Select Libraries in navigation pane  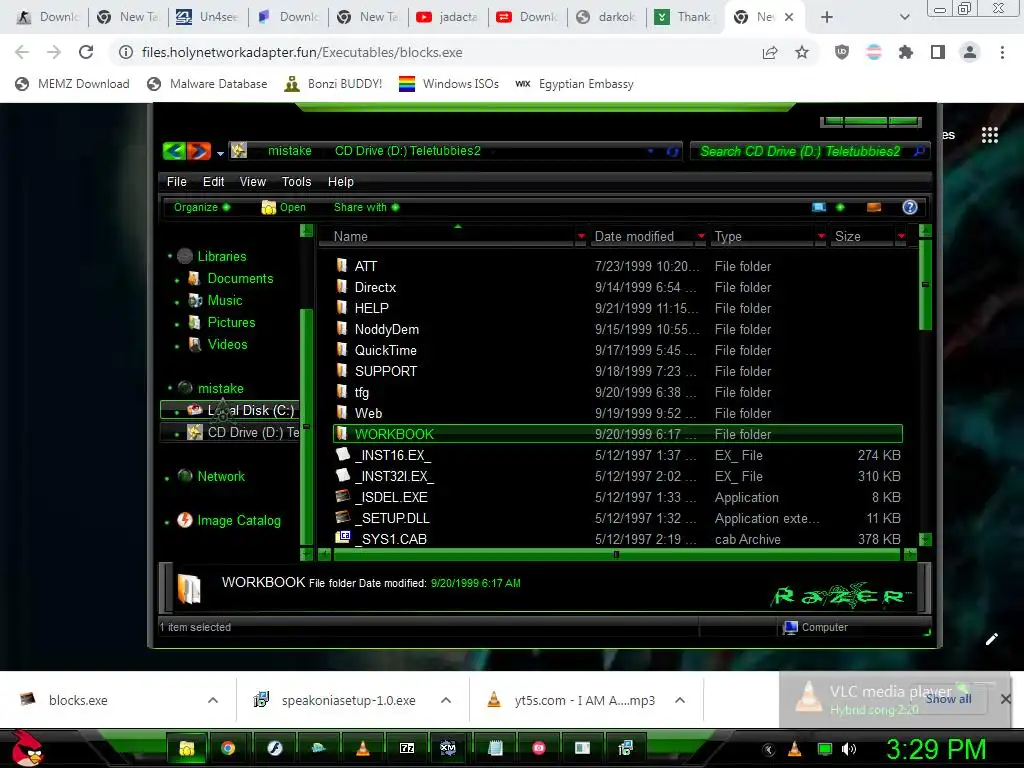pos(221,257)
